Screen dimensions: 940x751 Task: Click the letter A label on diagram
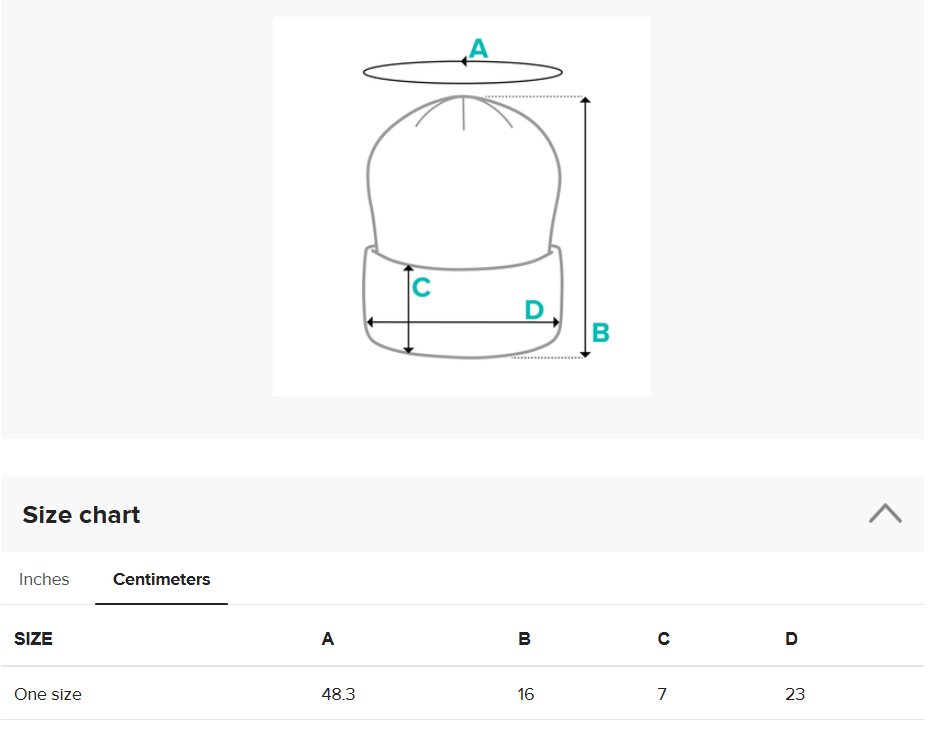point(478,49)
